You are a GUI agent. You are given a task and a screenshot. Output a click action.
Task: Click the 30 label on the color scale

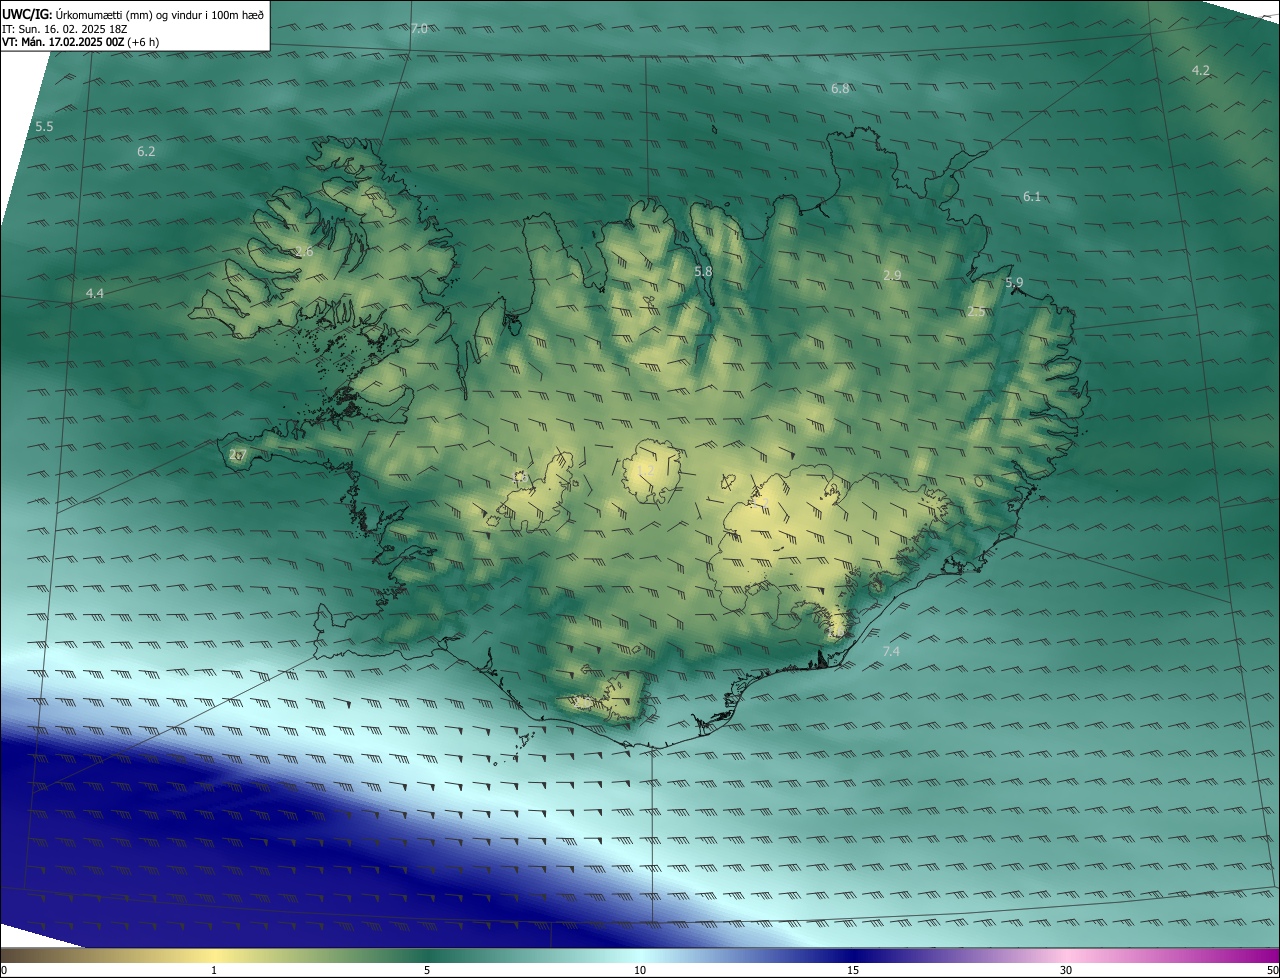[x=1066, y=970]
